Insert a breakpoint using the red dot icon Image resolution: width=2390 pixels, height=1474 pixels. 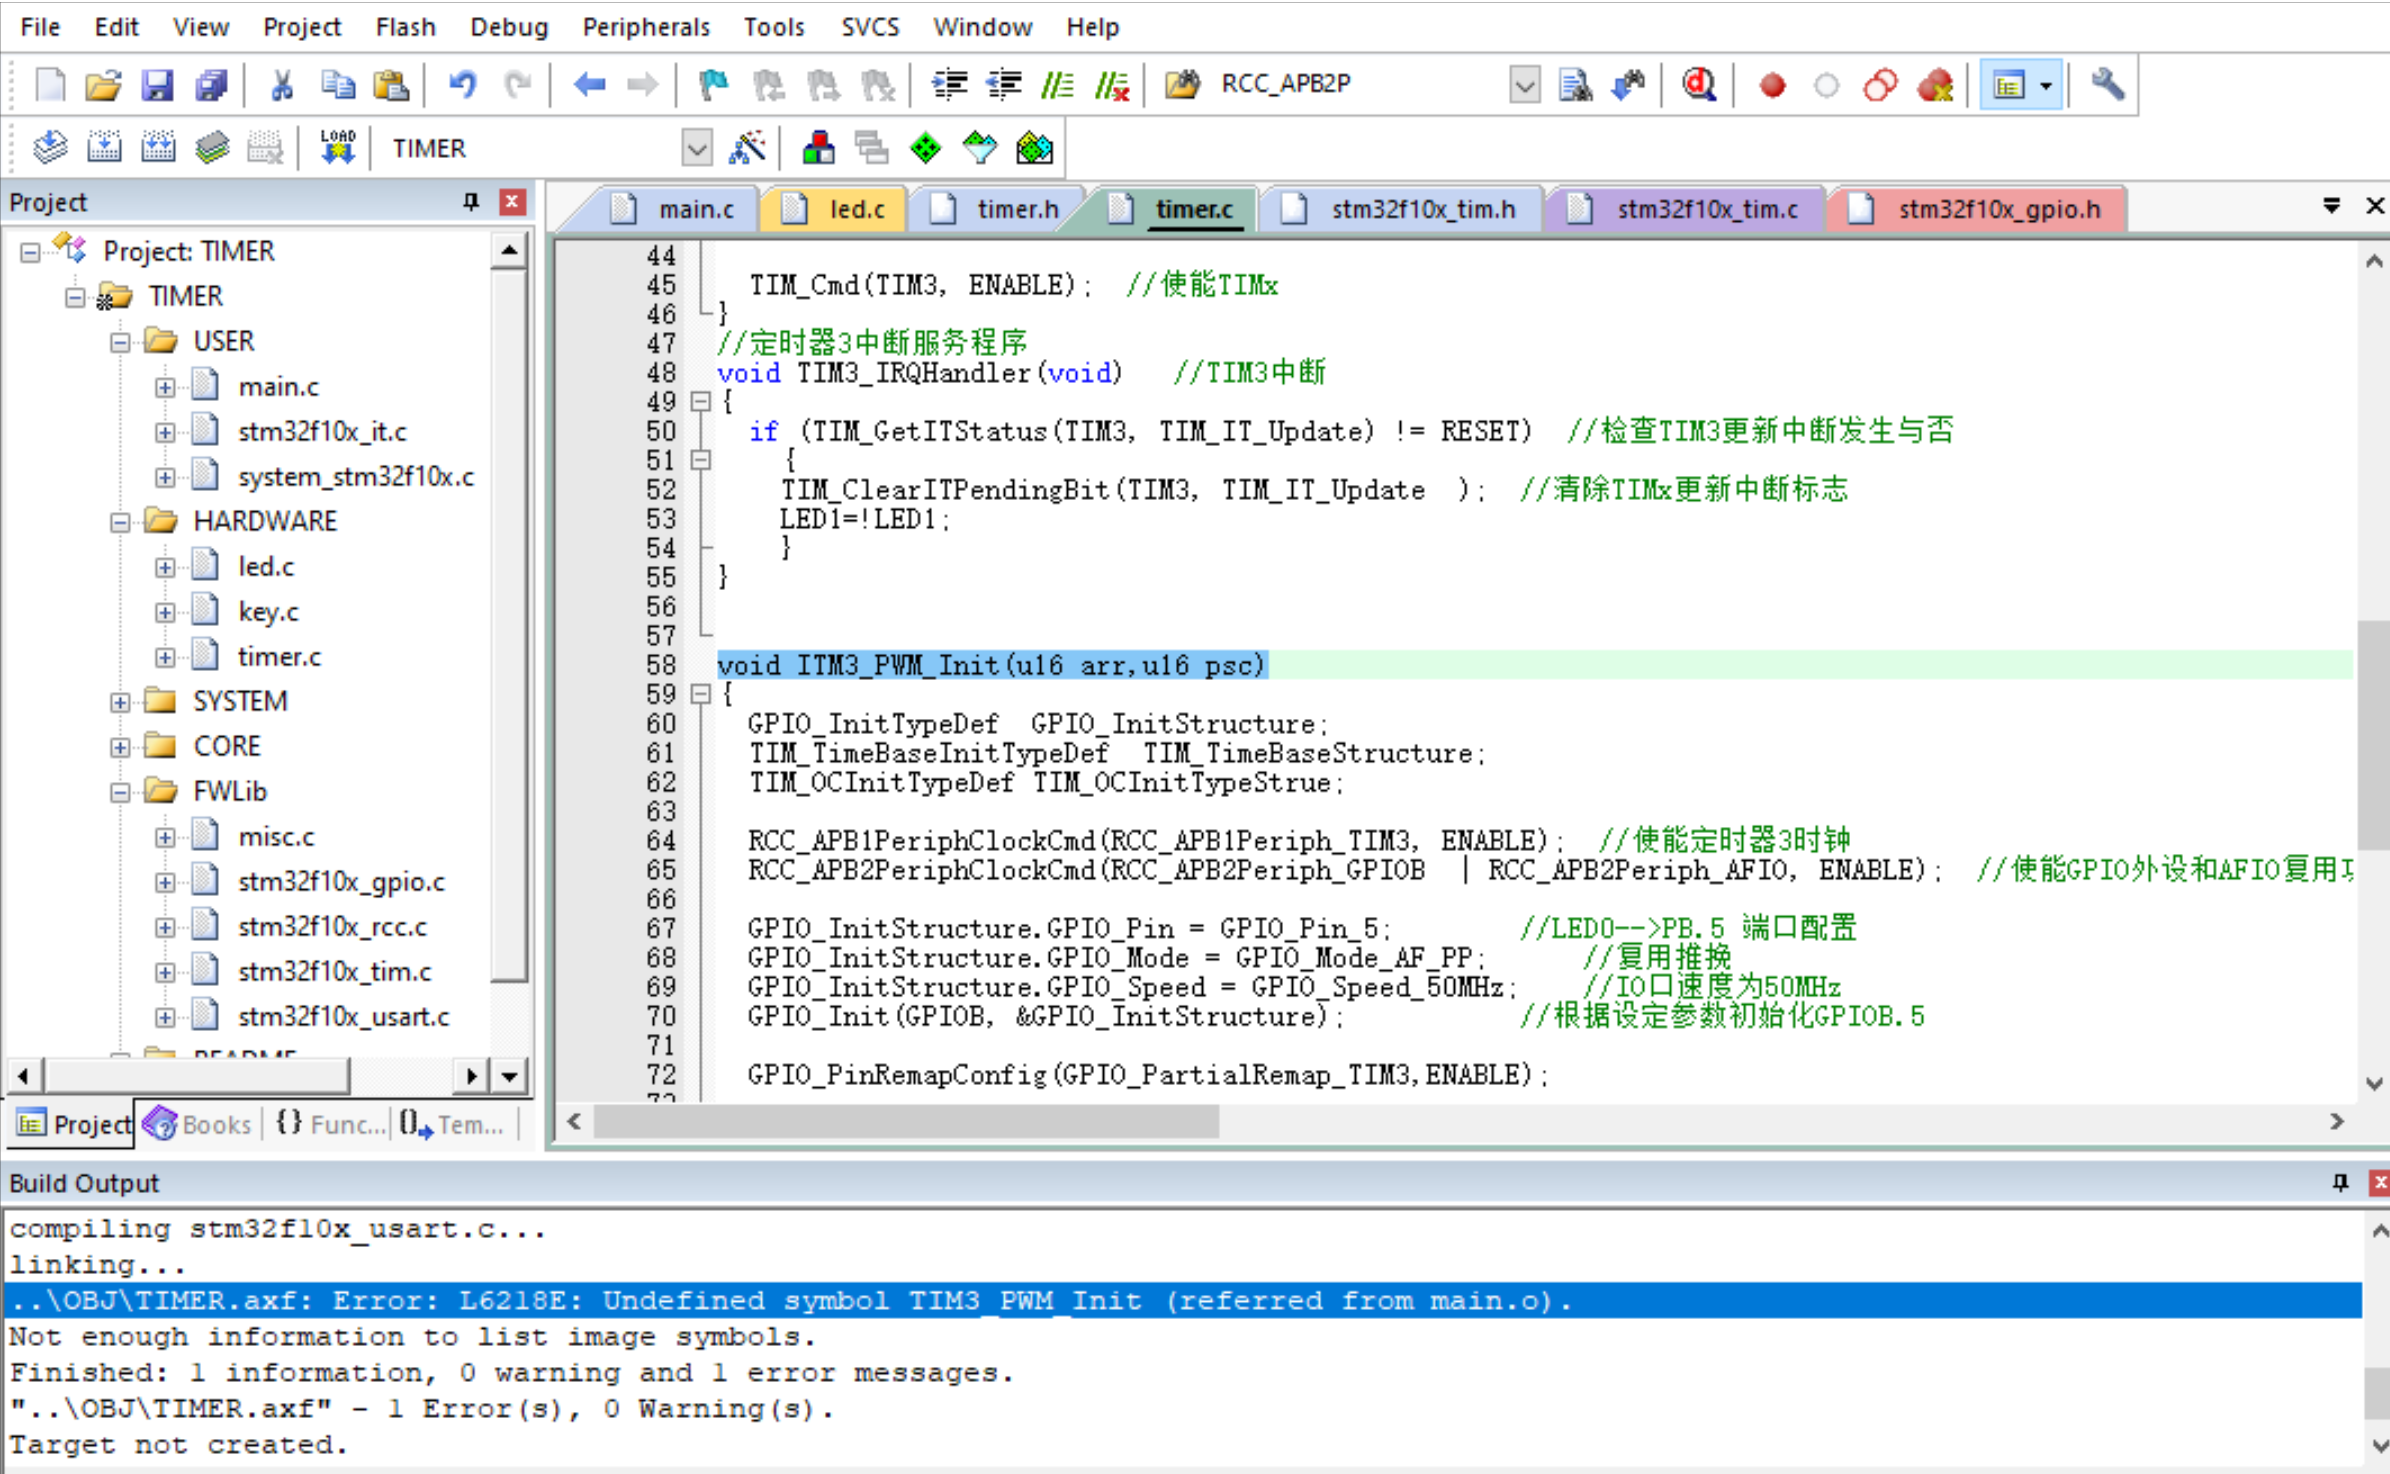point(1773,85)
